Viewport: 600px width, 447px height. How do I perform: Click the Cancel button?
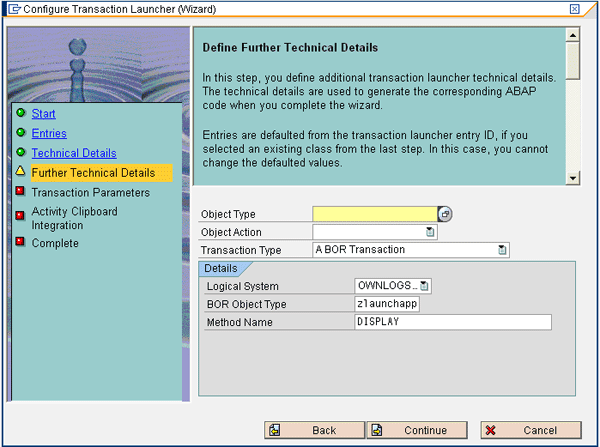pyautogui.click(x=531, y=430)
